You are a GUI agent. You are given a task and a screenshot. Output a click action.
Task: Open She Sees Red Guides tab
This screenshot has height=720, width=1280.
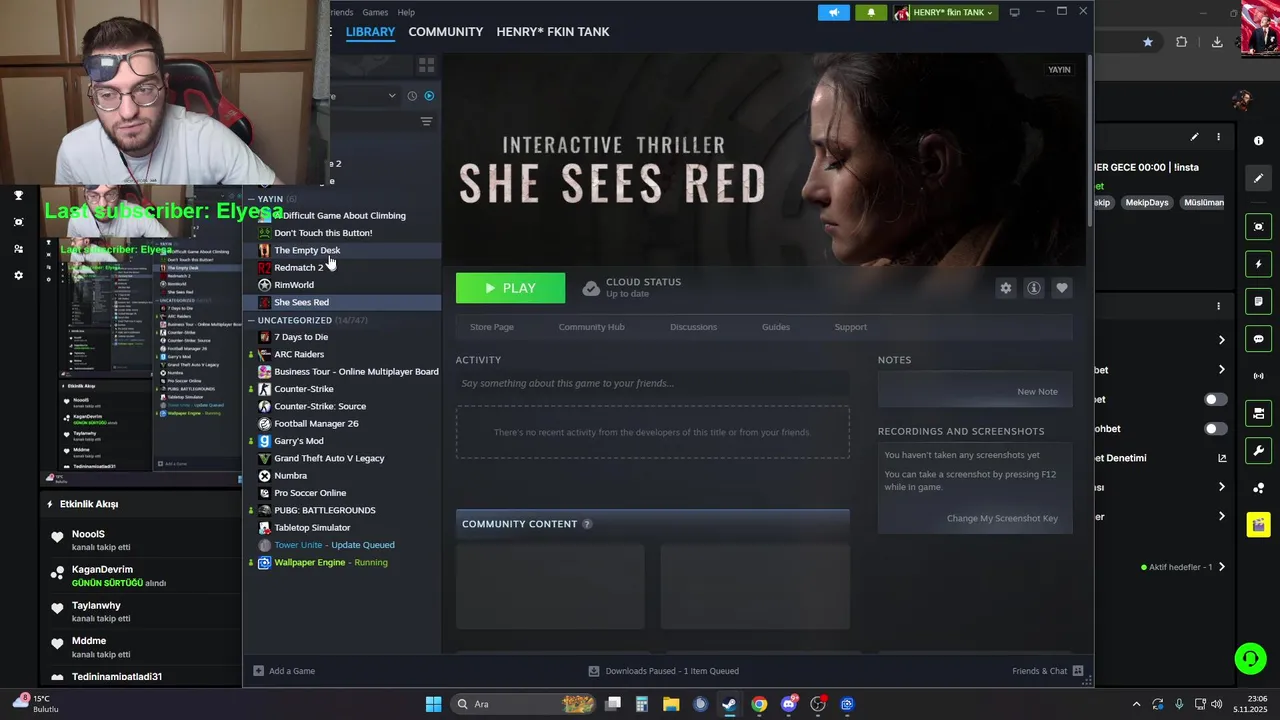[776, 327]
